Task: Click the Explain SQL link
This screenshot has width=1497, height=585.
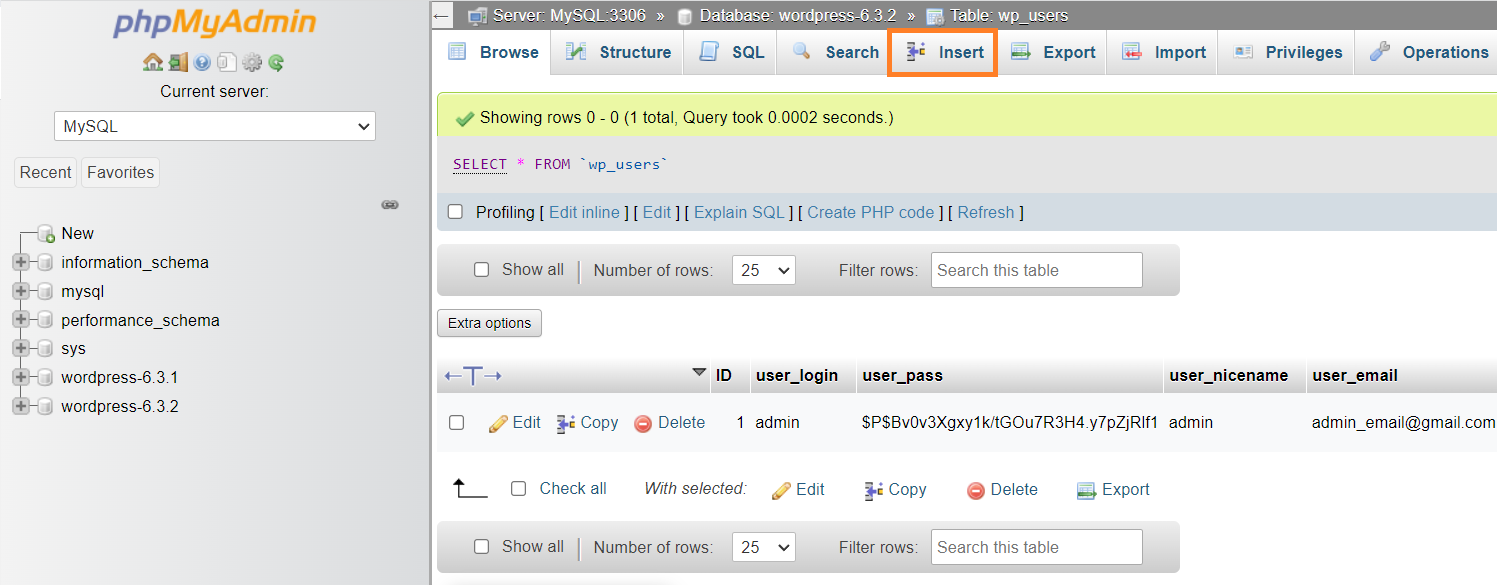Action: tap(739, 212)
